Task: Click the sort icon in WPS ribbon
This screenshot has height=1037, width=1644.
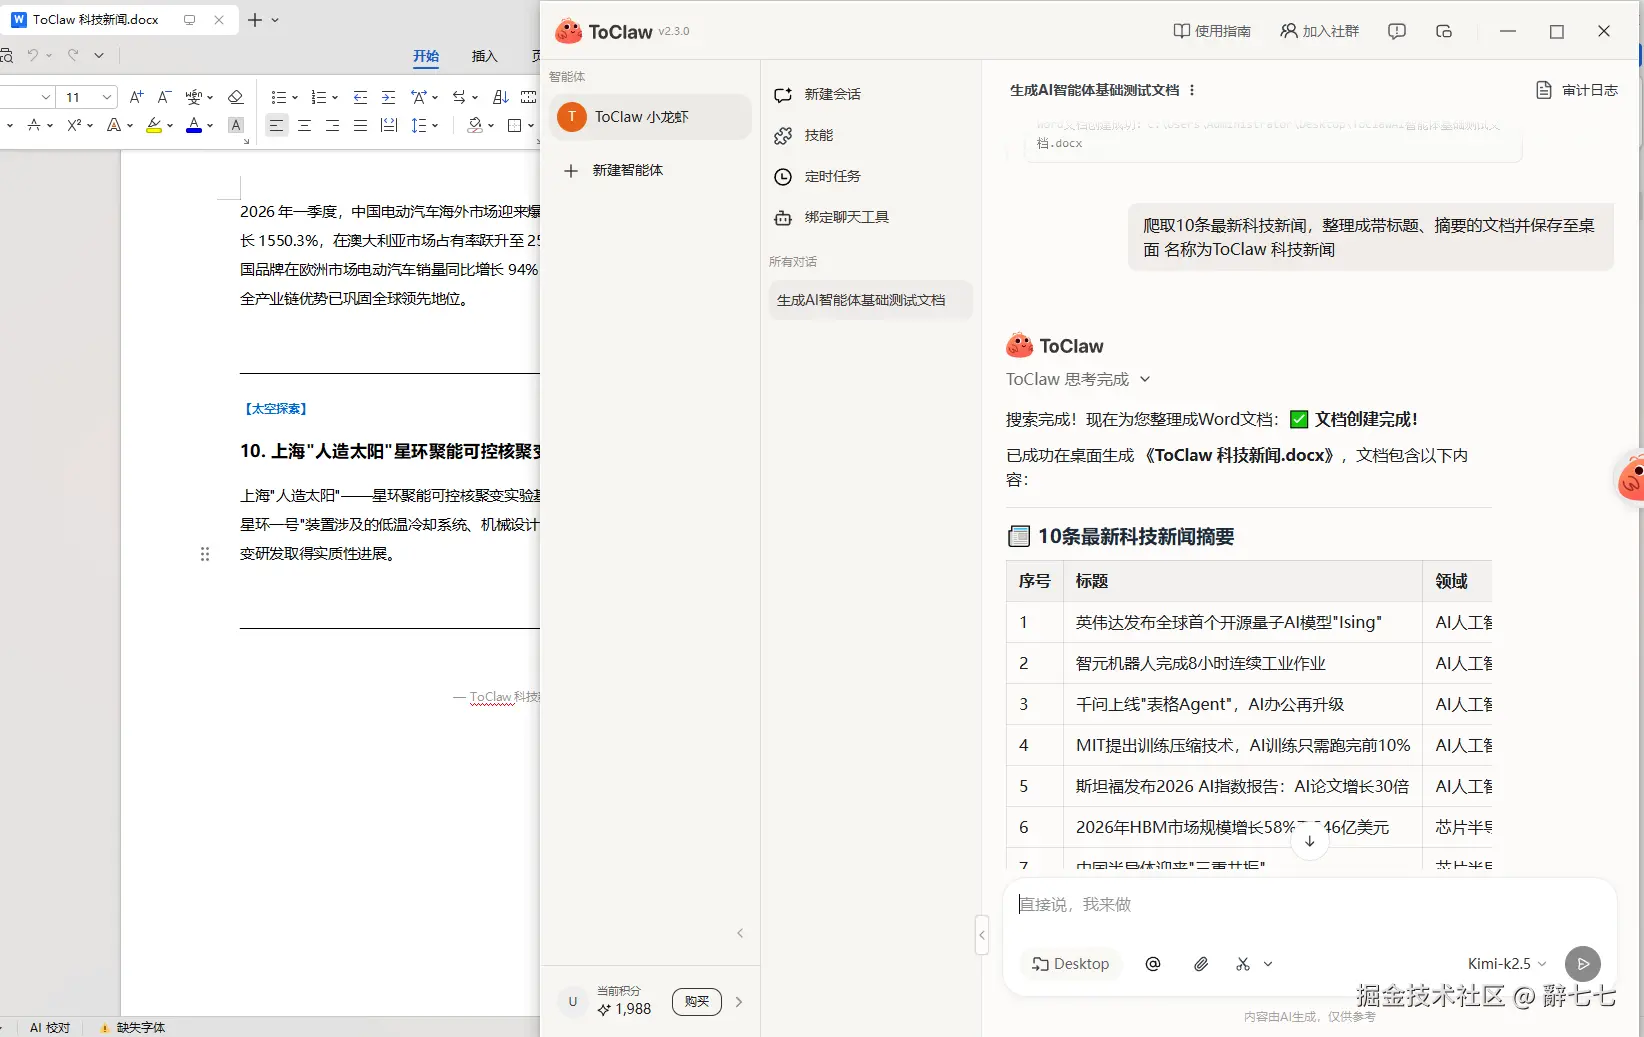Action: (x=501, y=97)
